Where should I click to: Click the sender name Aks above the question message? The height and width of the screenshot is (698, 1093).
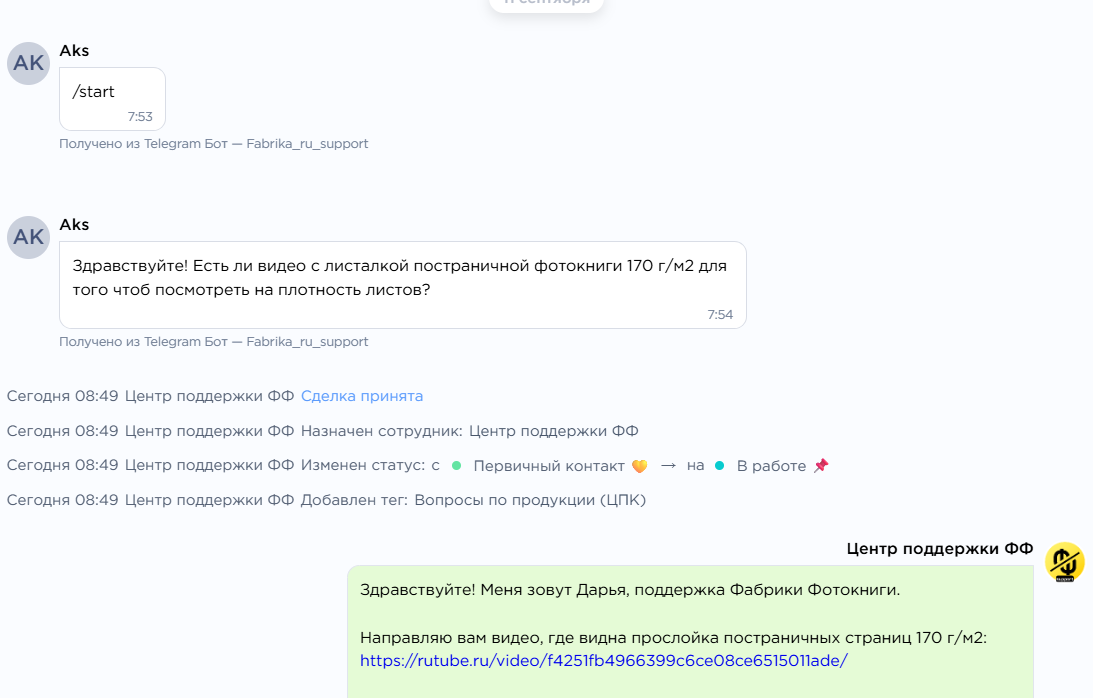[74, 225]
